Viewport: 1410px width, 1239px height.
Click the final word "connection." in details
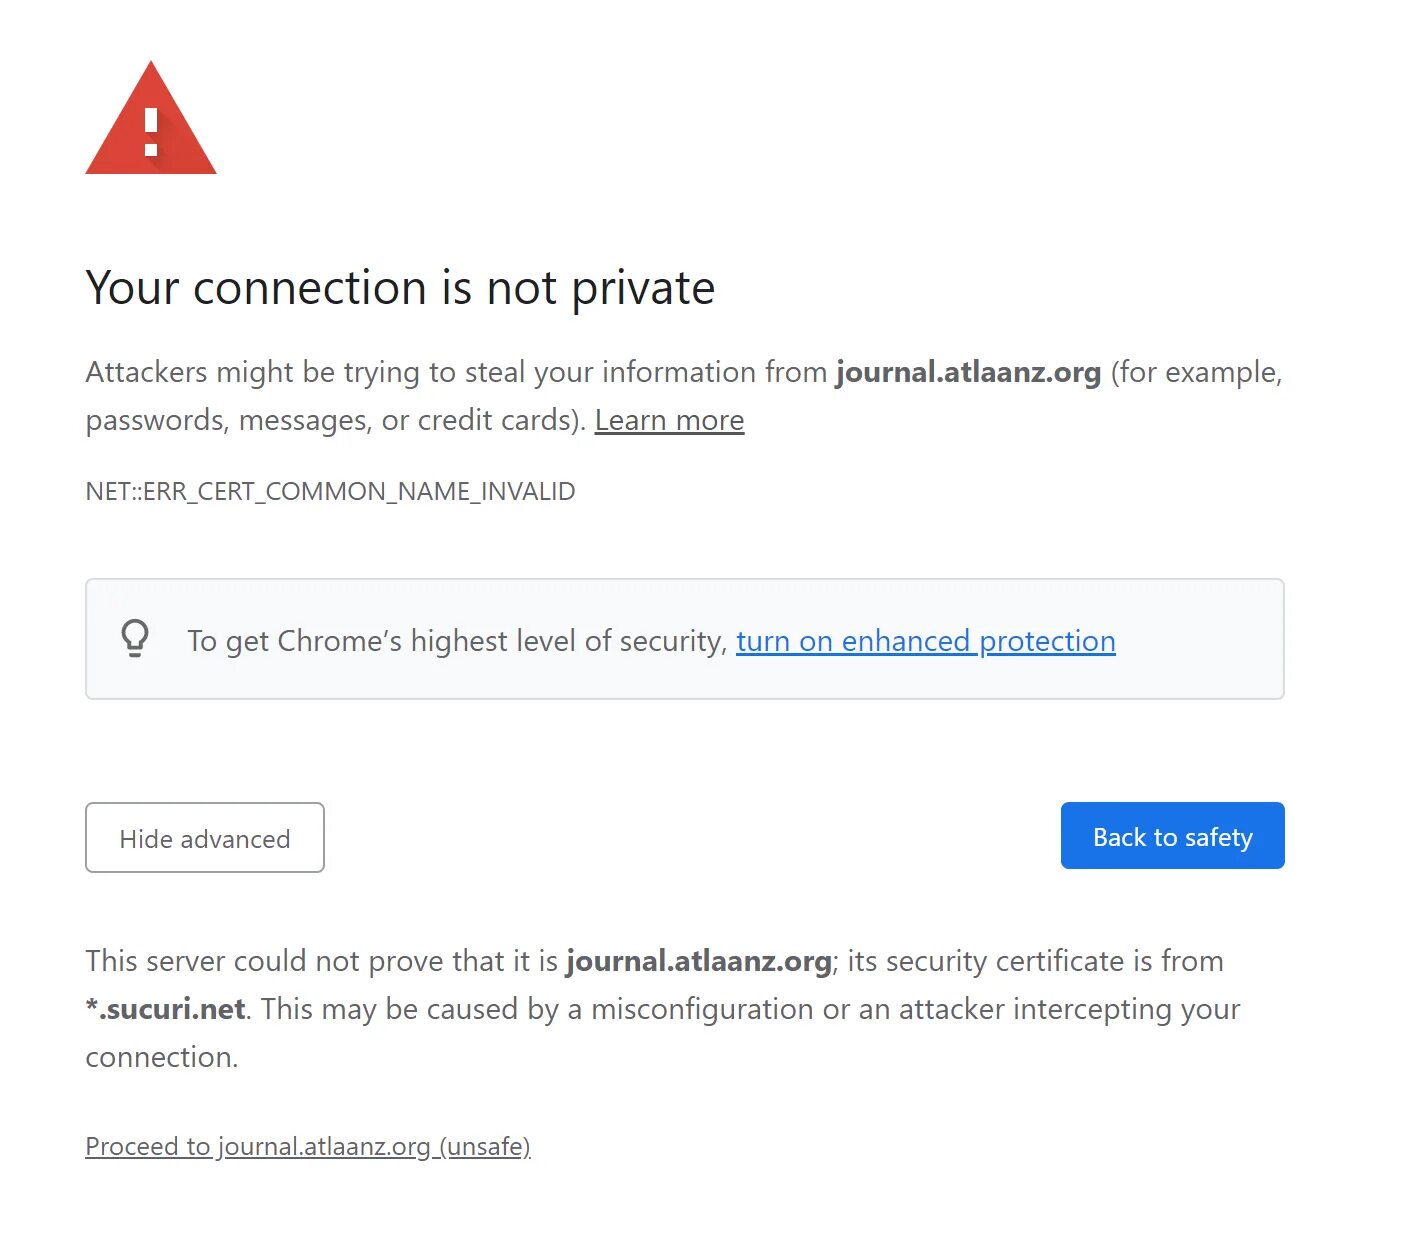(x=162, y=1057)
